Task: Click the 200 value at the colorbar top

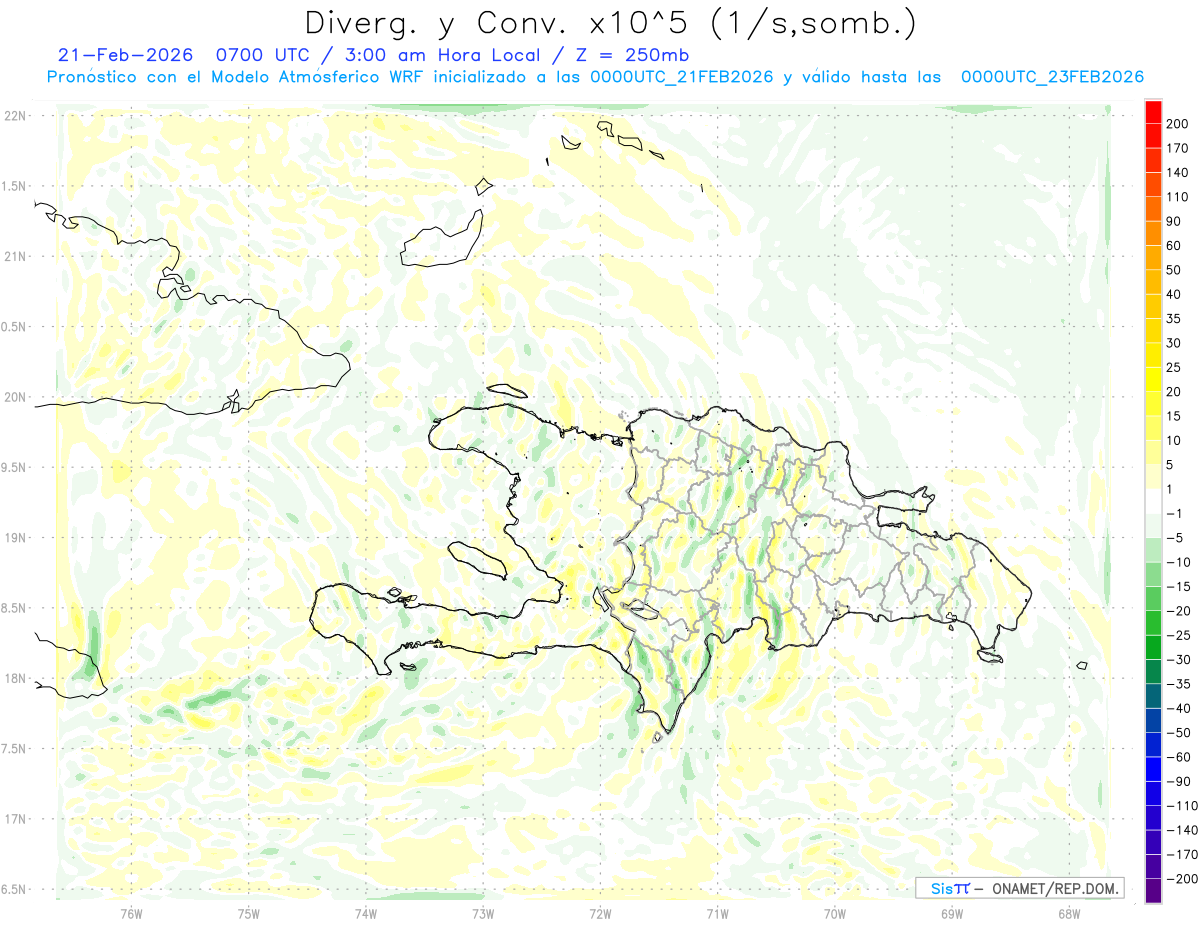Action: [1177, 124]
